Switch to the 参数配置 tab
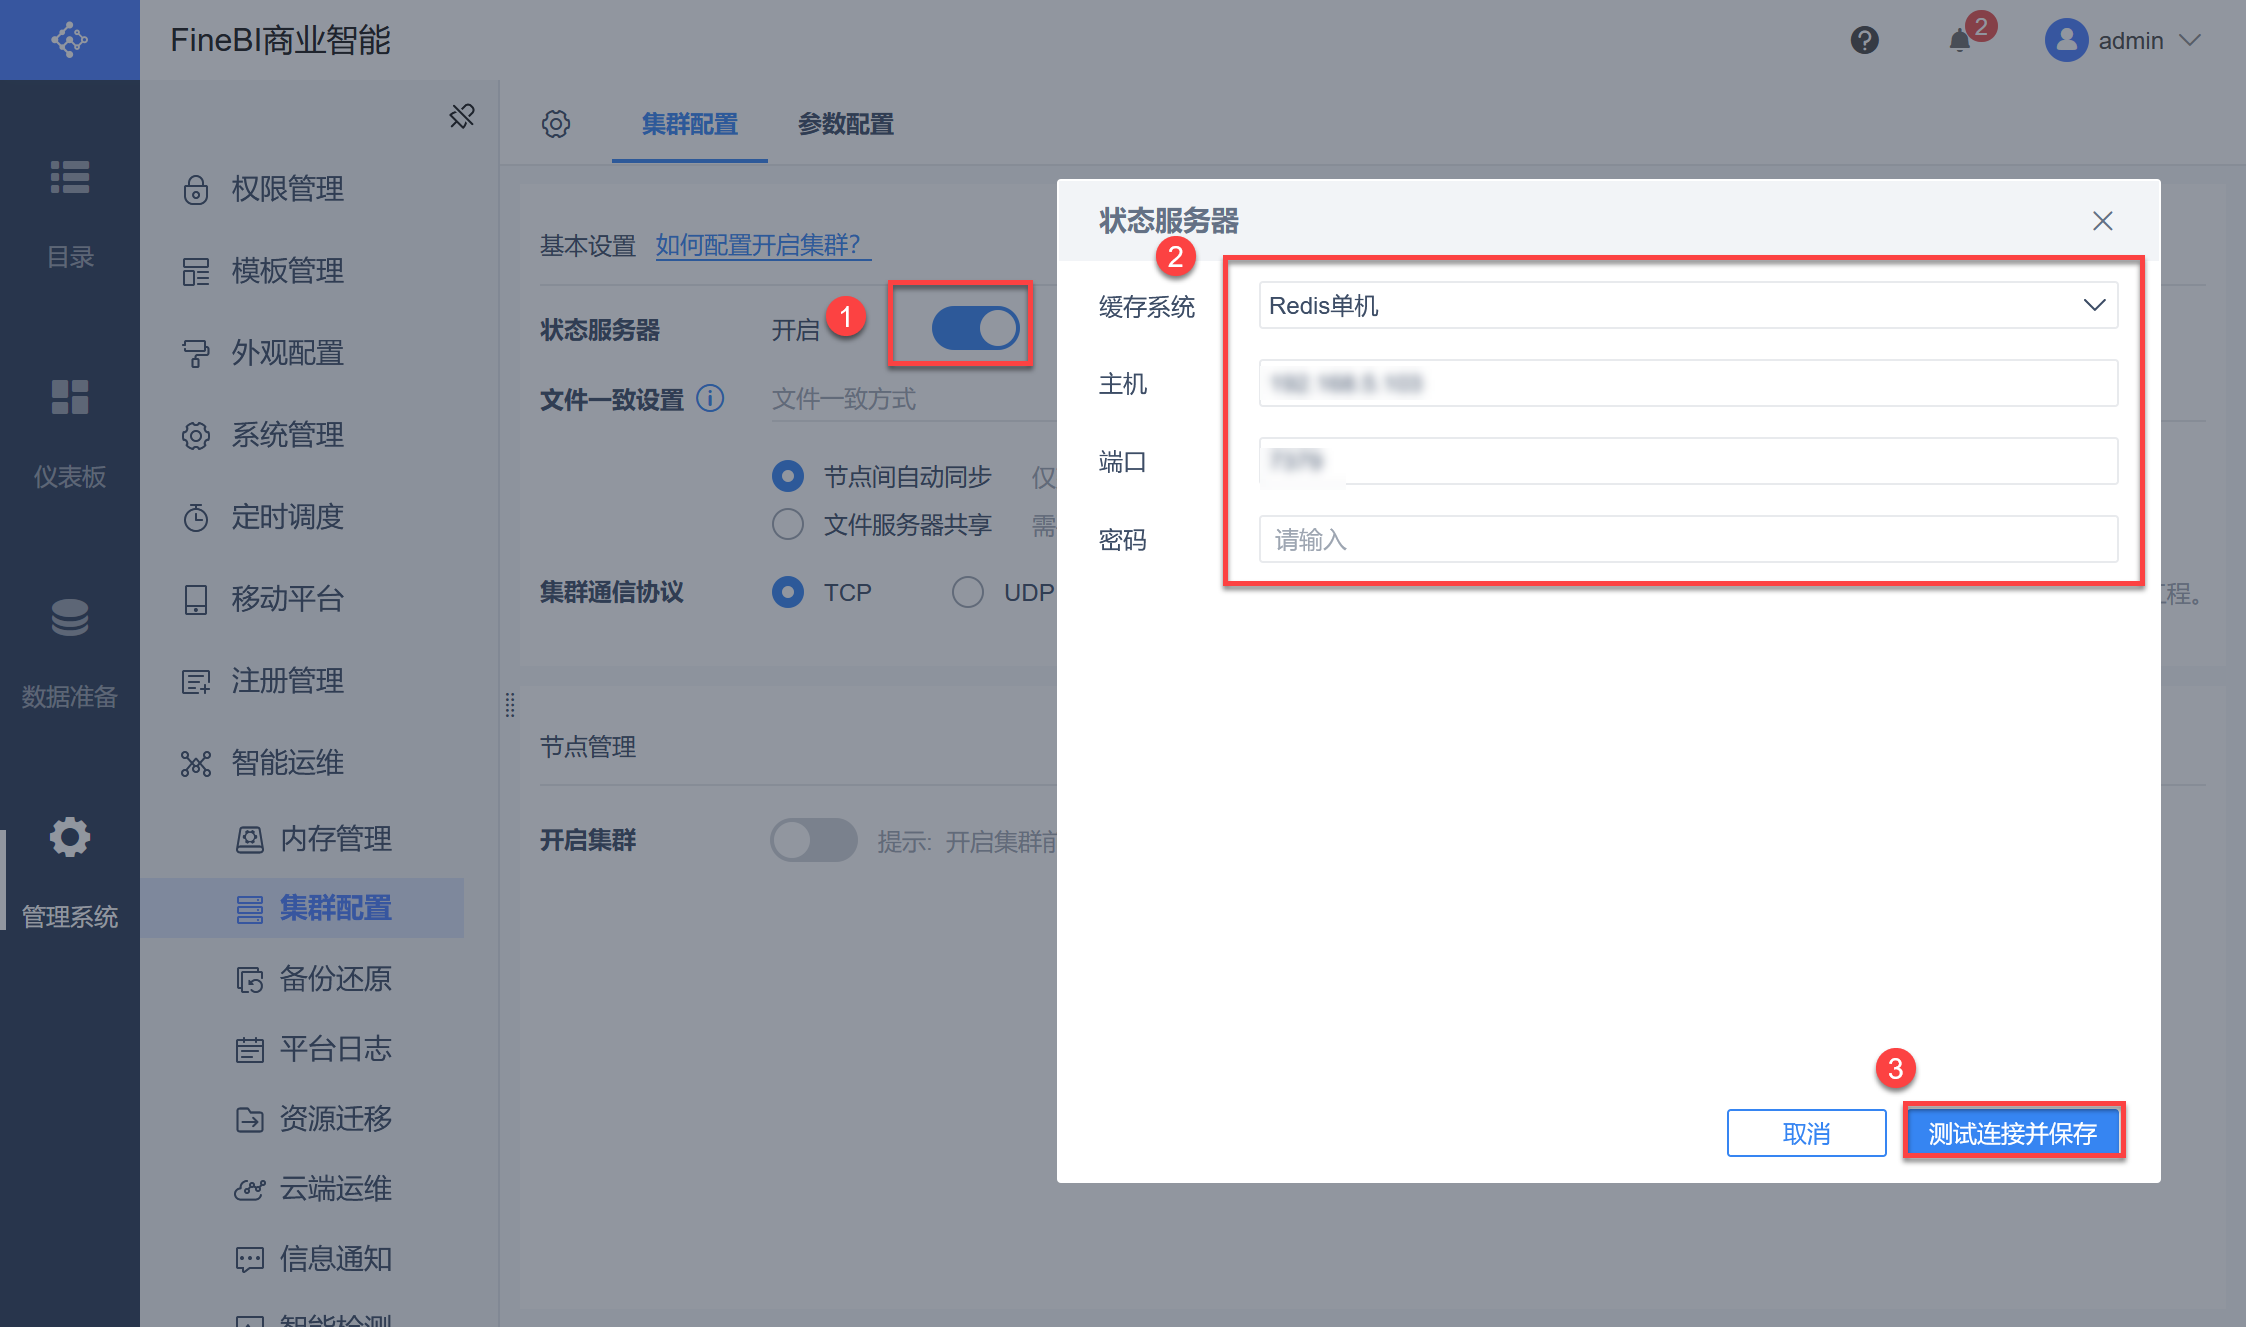Image resolution: width=2246 pixels, height=1327 pixels. click(845, 124)
